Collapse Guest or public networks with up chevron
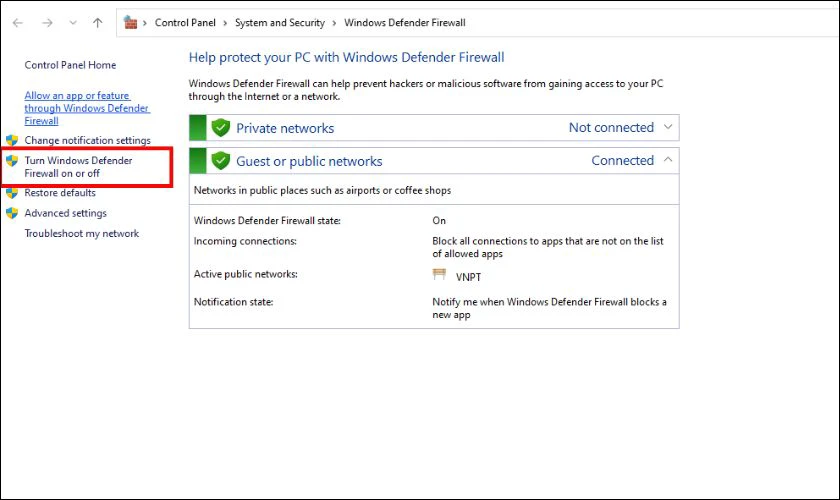This screenshot has height=500, width=840. pos(668,160)
